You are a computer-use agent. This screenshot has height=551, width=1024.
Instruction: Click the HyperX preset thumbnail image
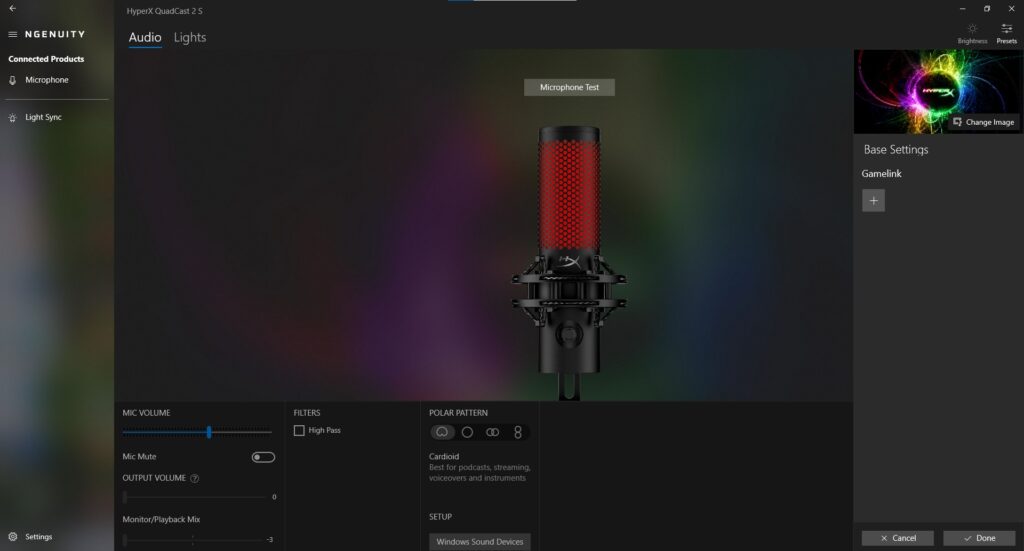coord(938,91)
